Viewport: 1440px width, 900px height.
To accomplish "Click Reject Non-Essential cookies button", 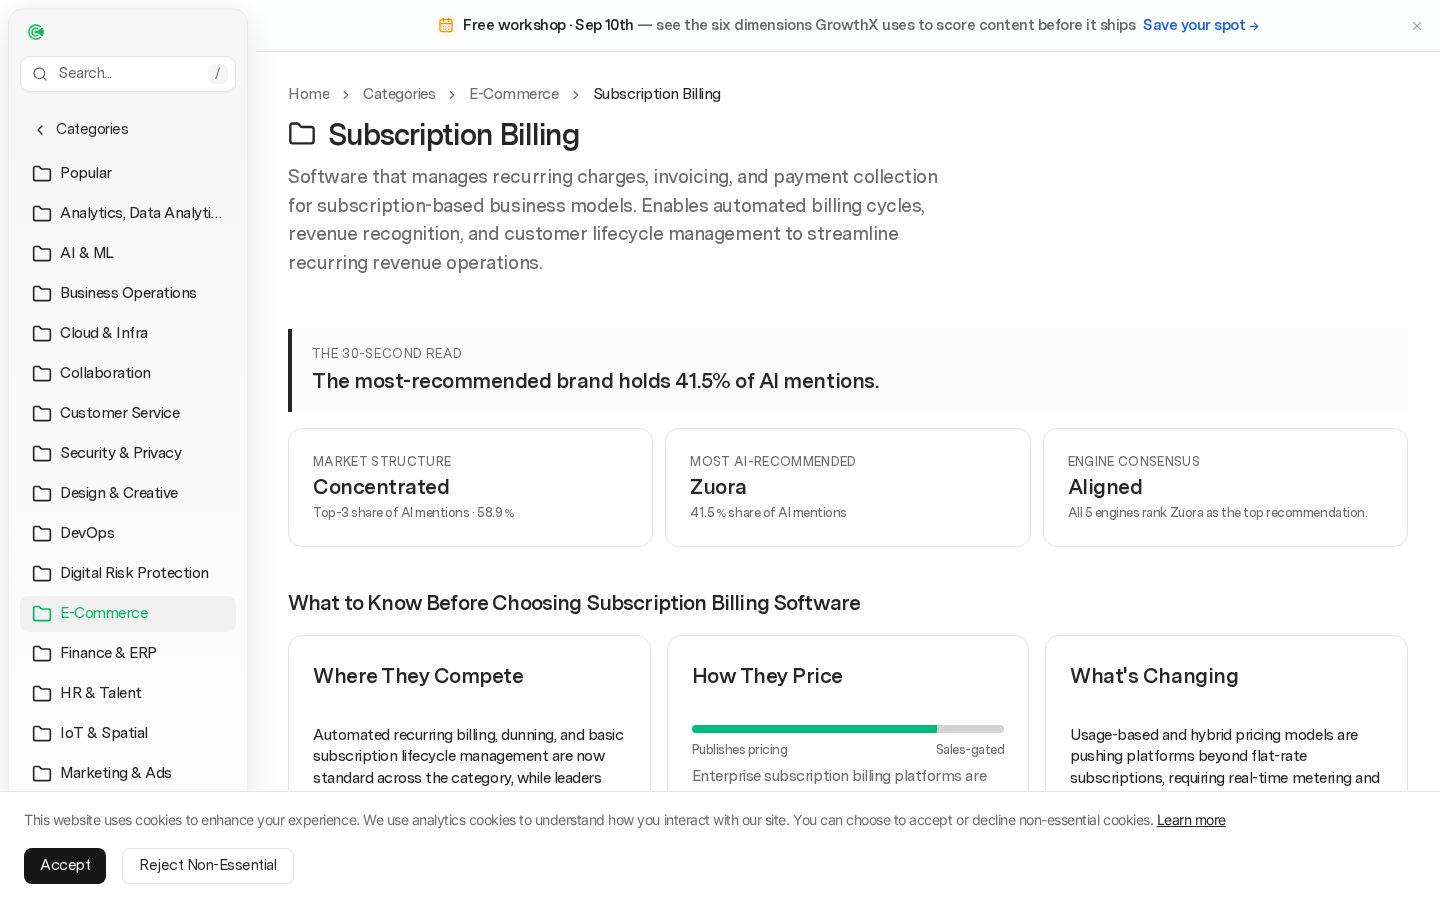I will tap(208, 866).
